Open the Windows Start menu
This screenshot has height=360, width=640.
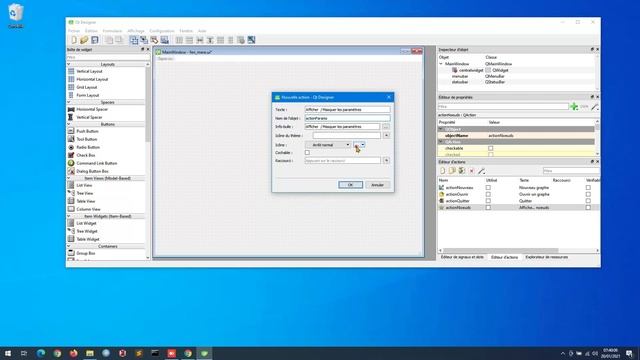(8, 353)
